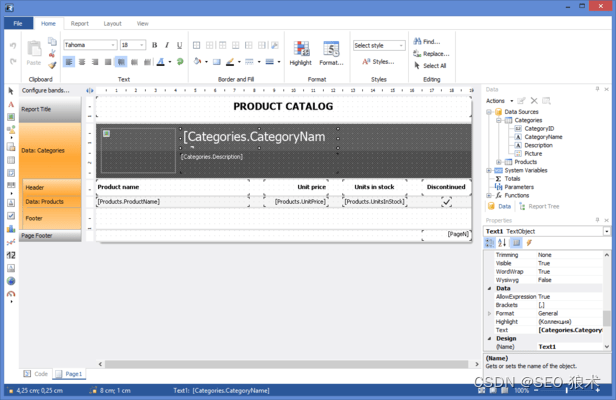Click delete X icon in Data panel

(x=534, y=101)
